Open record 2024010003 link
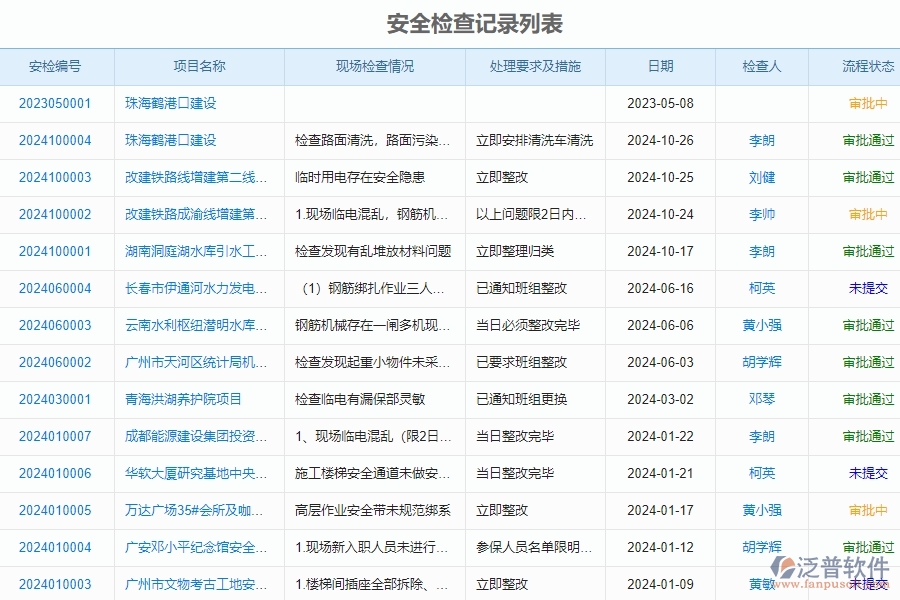900x600 pixels. (x=55, y=584)
